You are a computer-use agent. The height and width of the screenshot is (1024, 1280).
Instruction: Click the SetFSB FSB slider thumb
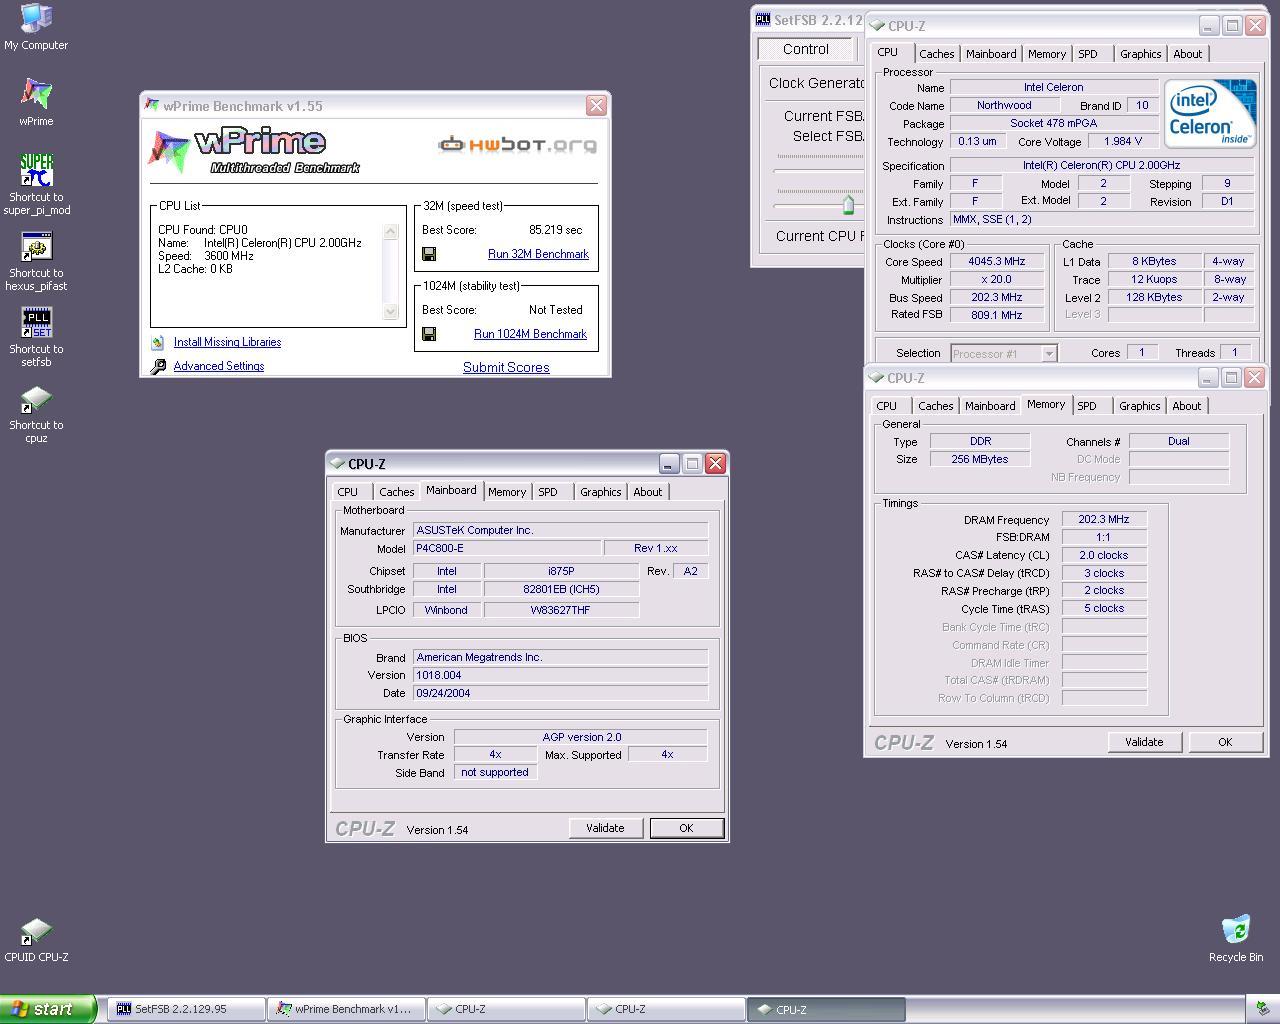click(848, 205)
